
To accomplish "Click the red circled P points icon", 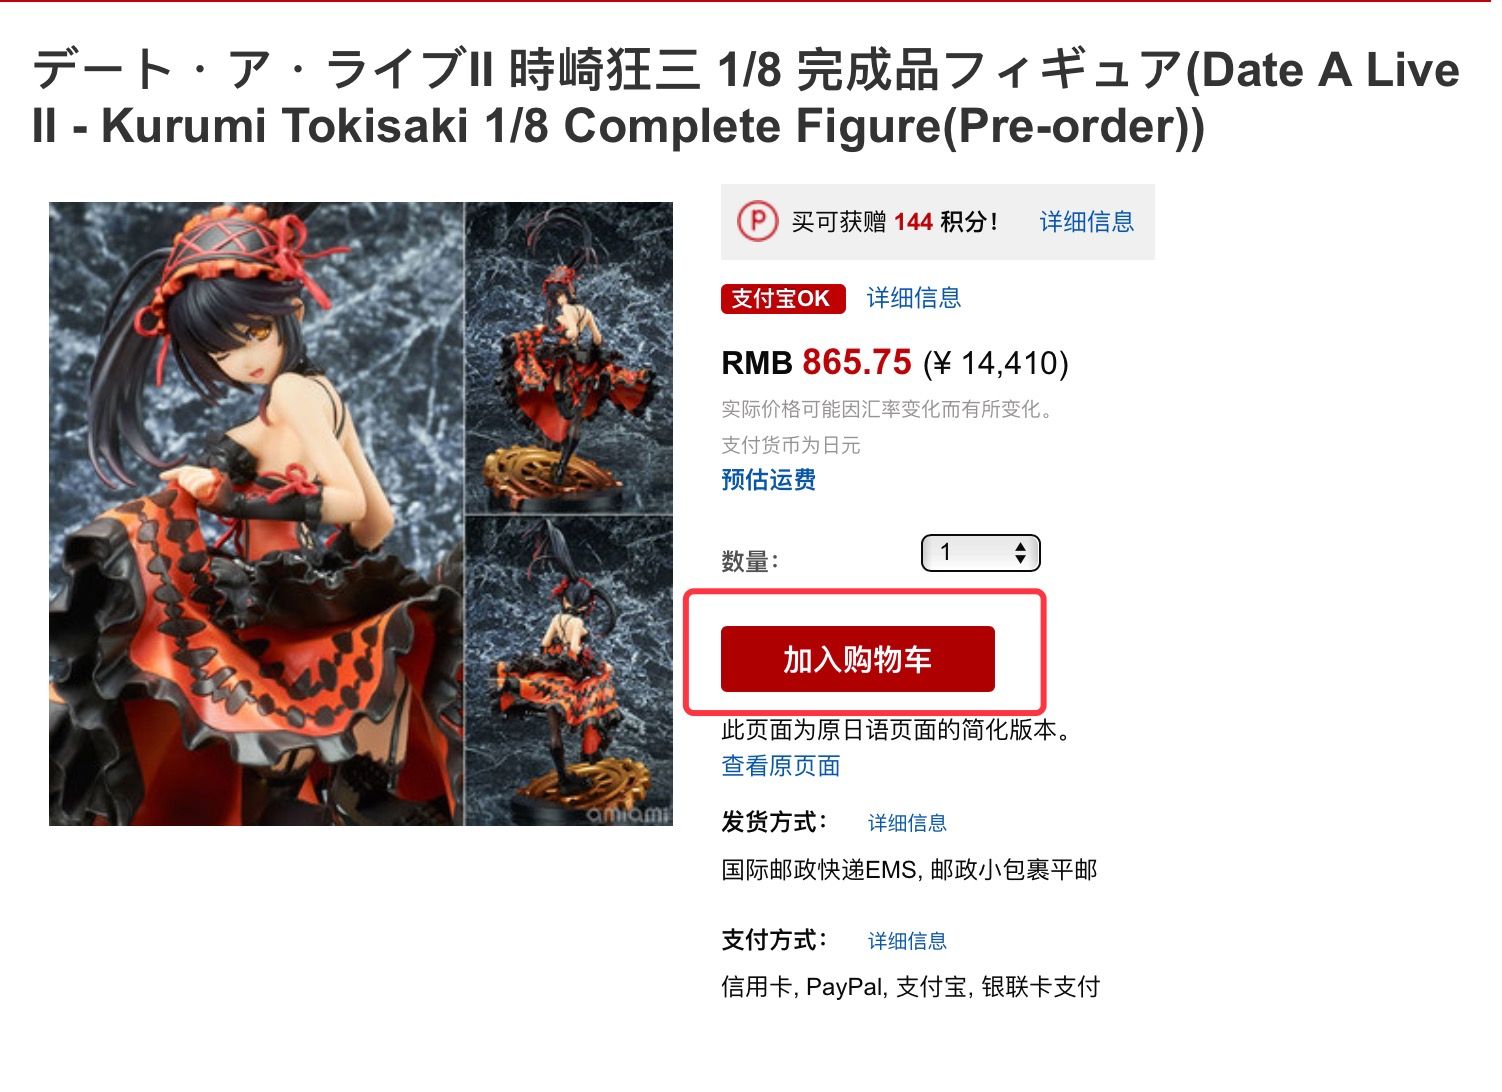I will point(757,221).
